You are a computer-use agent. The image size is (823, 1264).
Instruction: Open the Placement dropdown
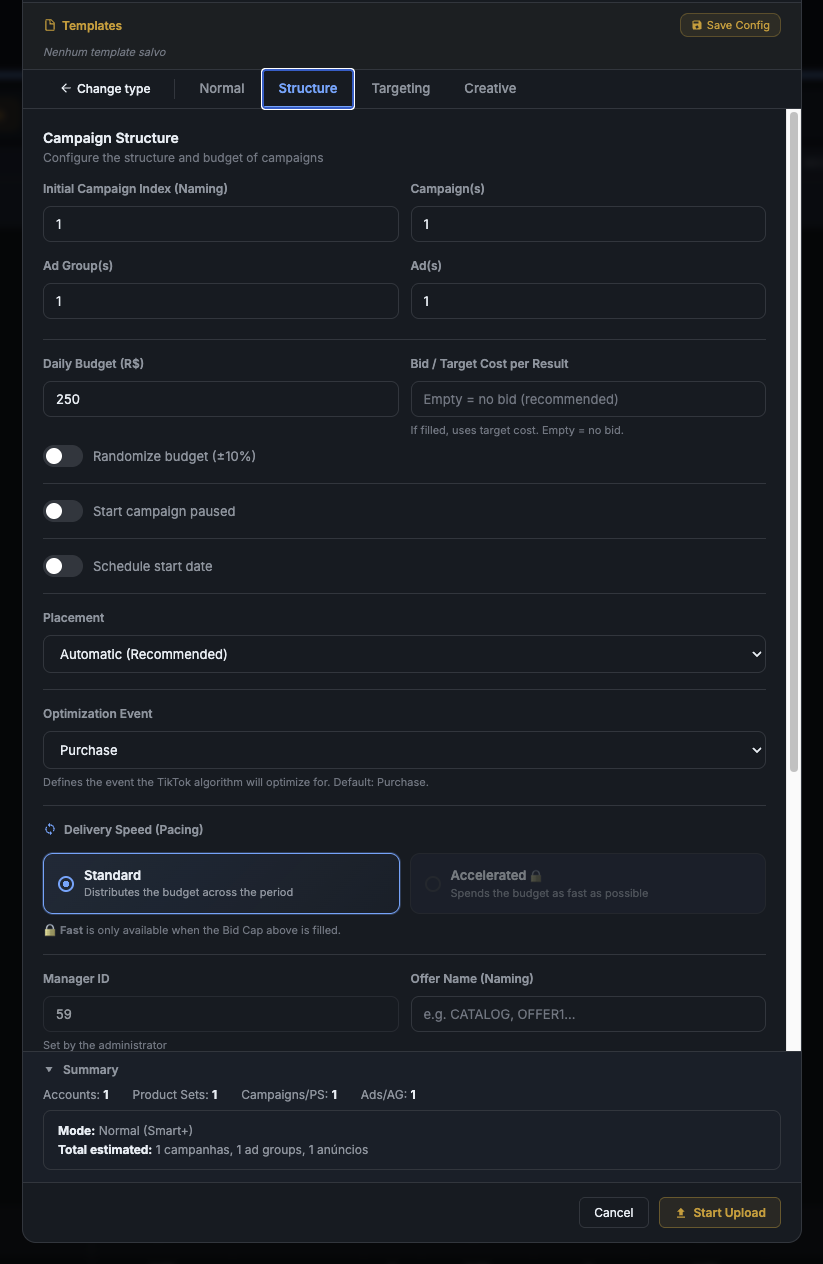click(x=404, y=654)
